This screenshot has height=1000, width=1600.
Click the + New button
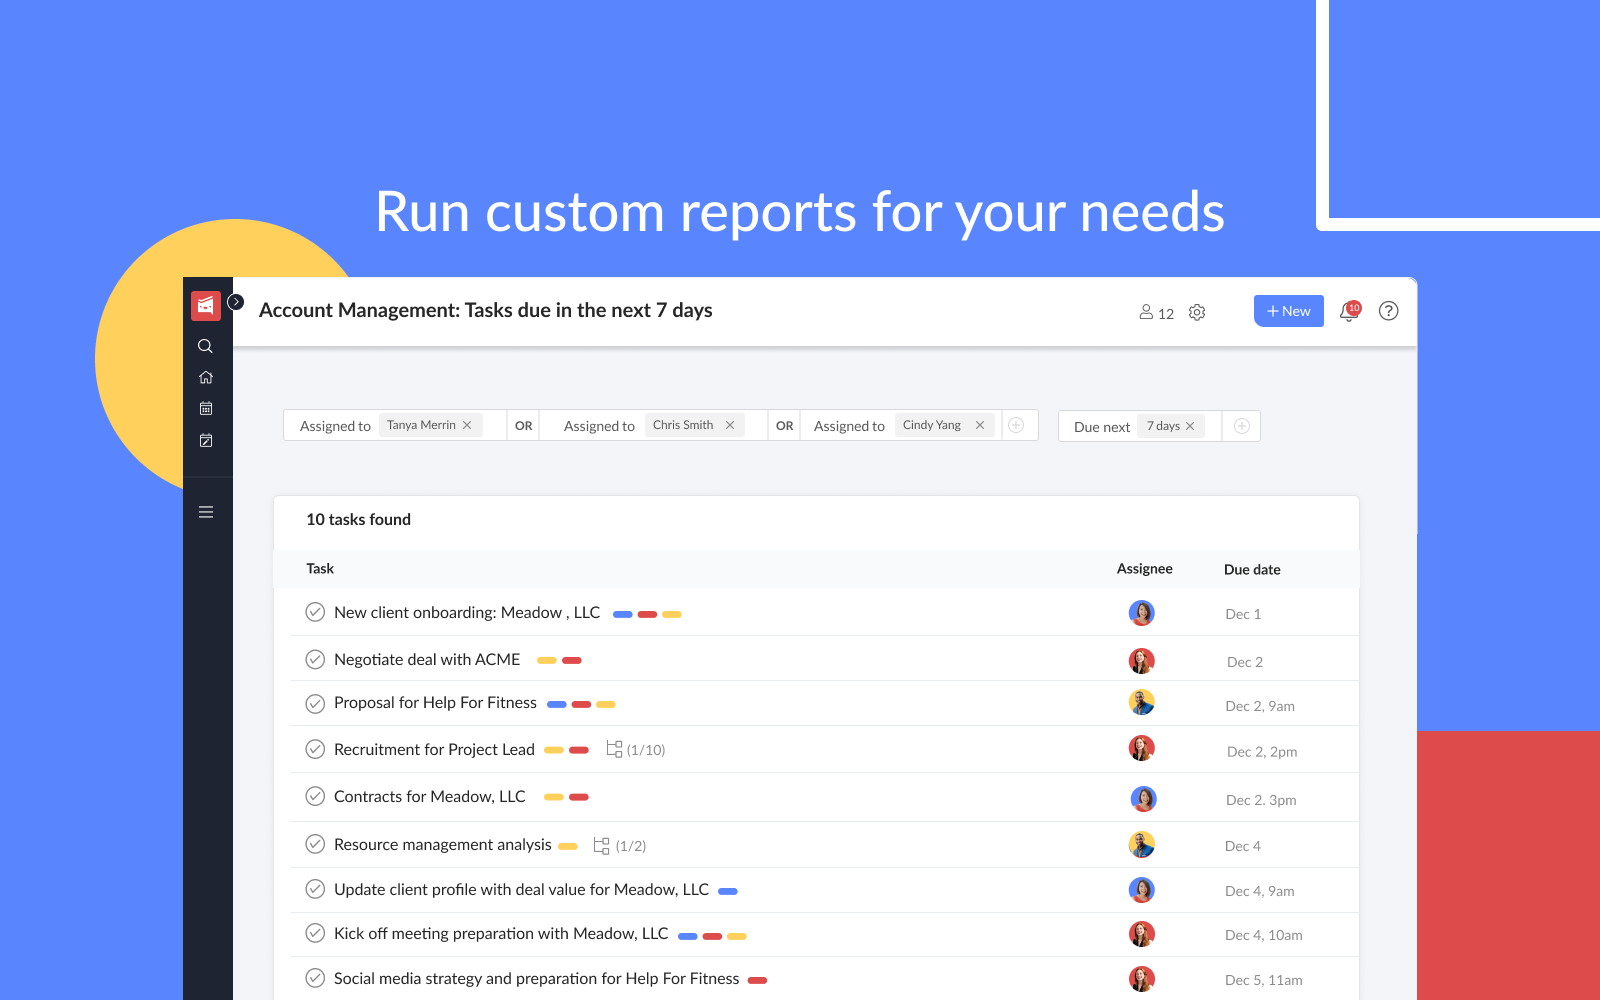coord(1288,311)
